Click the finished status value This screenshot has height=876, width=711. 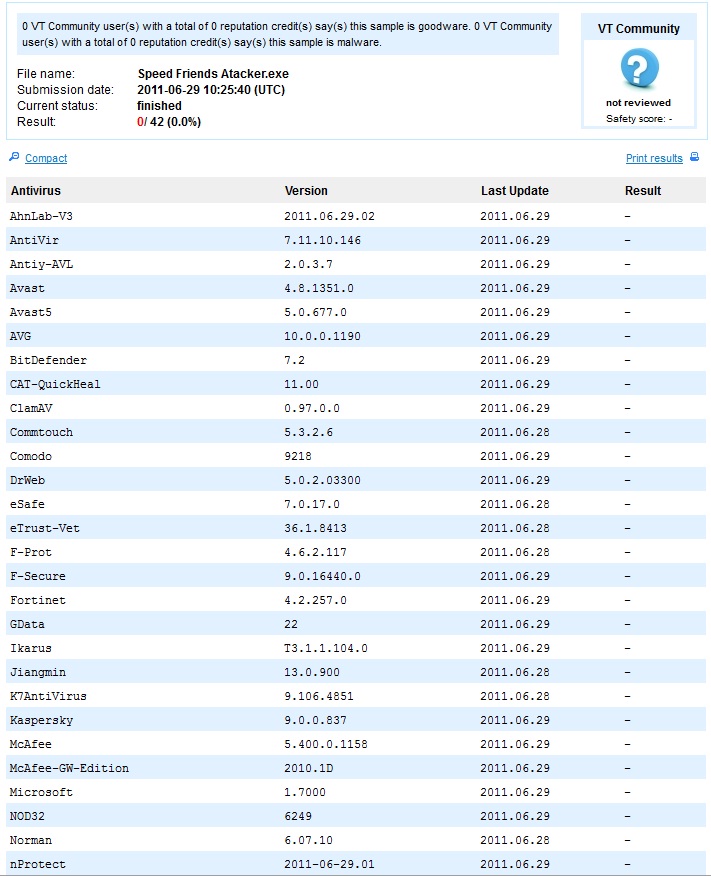[159, 106]
